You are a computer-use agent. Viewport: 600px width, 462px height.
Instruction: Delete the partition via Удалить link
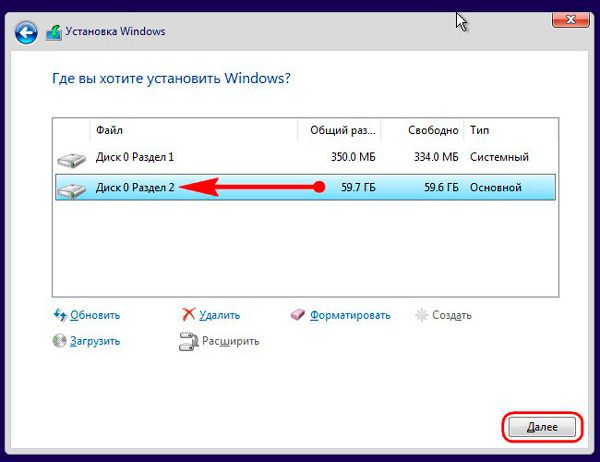[x=219, y=315]
